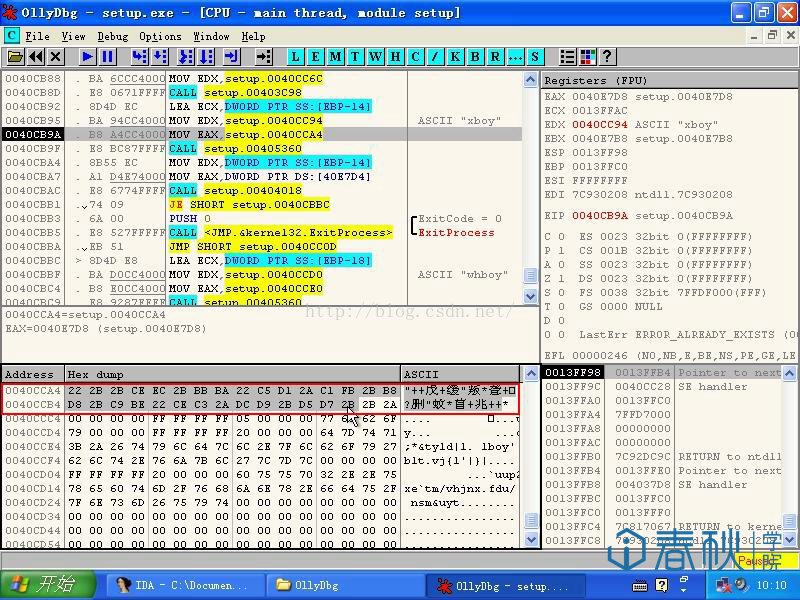This screenshot has width=800, height=600.
Task: Open appearance options colored grid icon
Action: (x=587, y=57)
